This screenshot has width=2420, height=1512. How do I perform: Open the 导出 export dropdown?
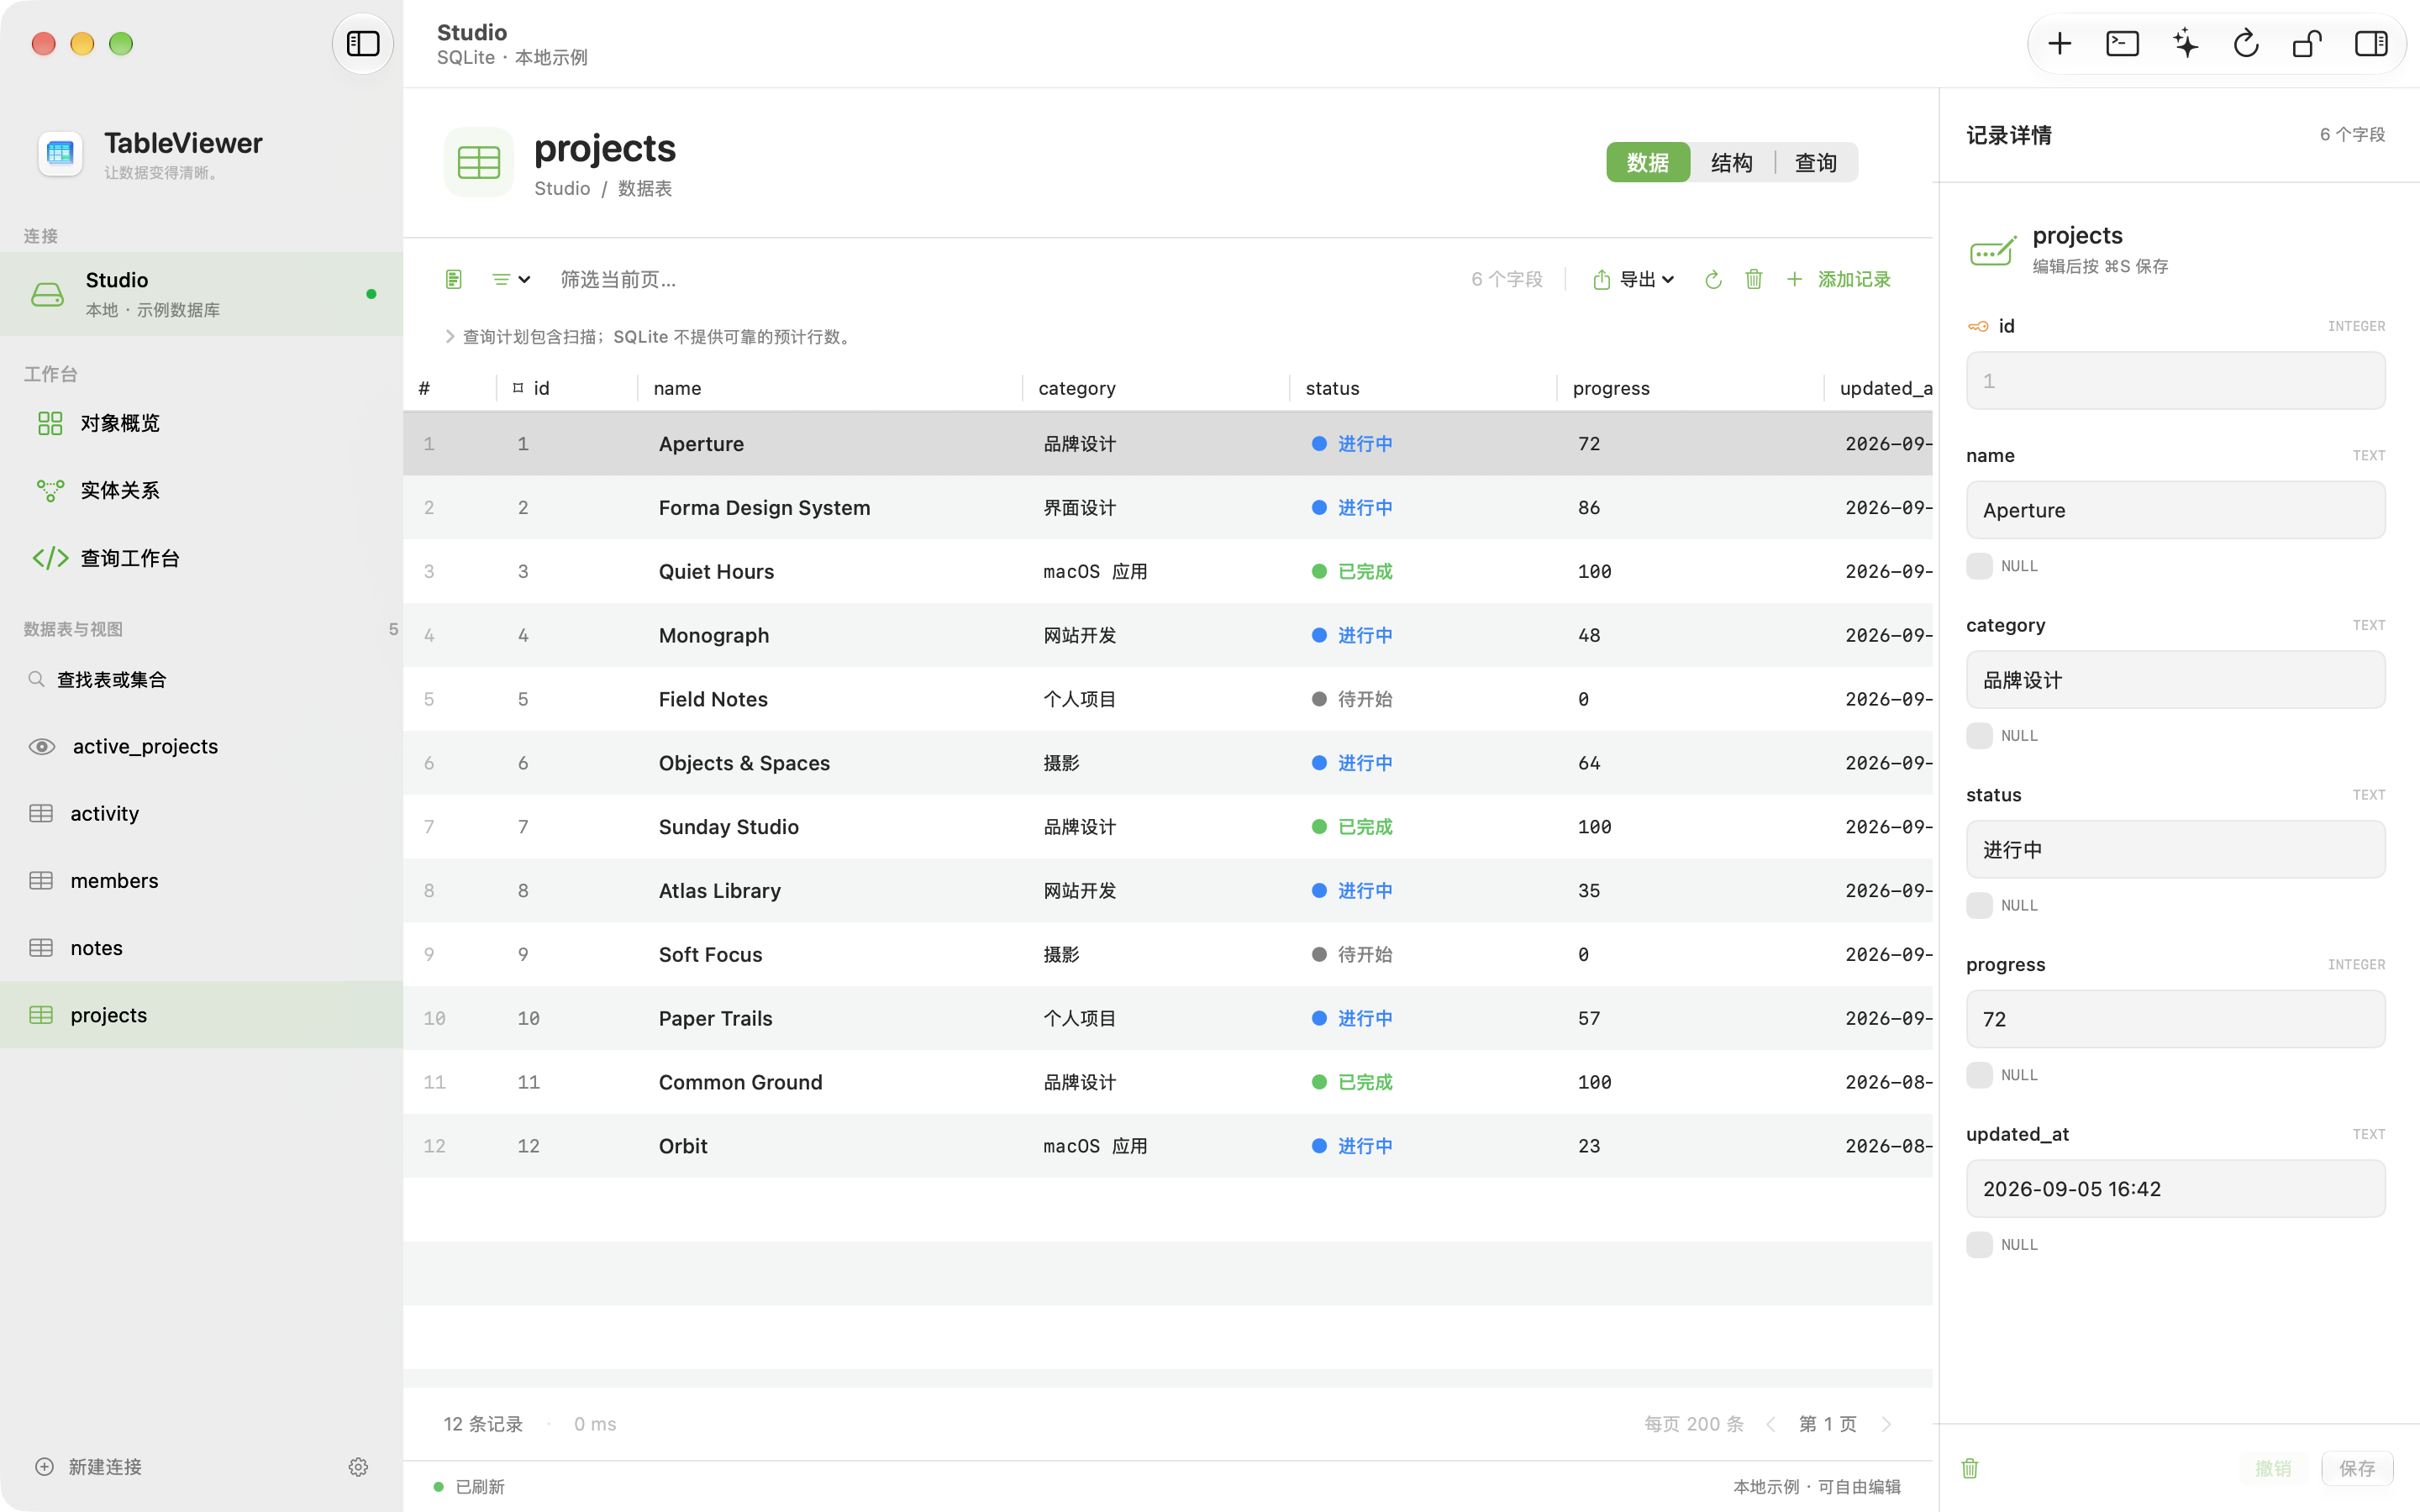pyautogui.click(x=1633, y=279)
